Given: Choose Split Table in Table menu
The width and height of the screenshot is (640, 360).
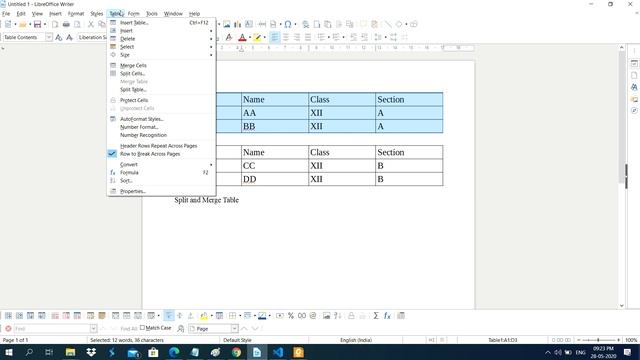Looking at the screenshot, I should tap(161, 89).
